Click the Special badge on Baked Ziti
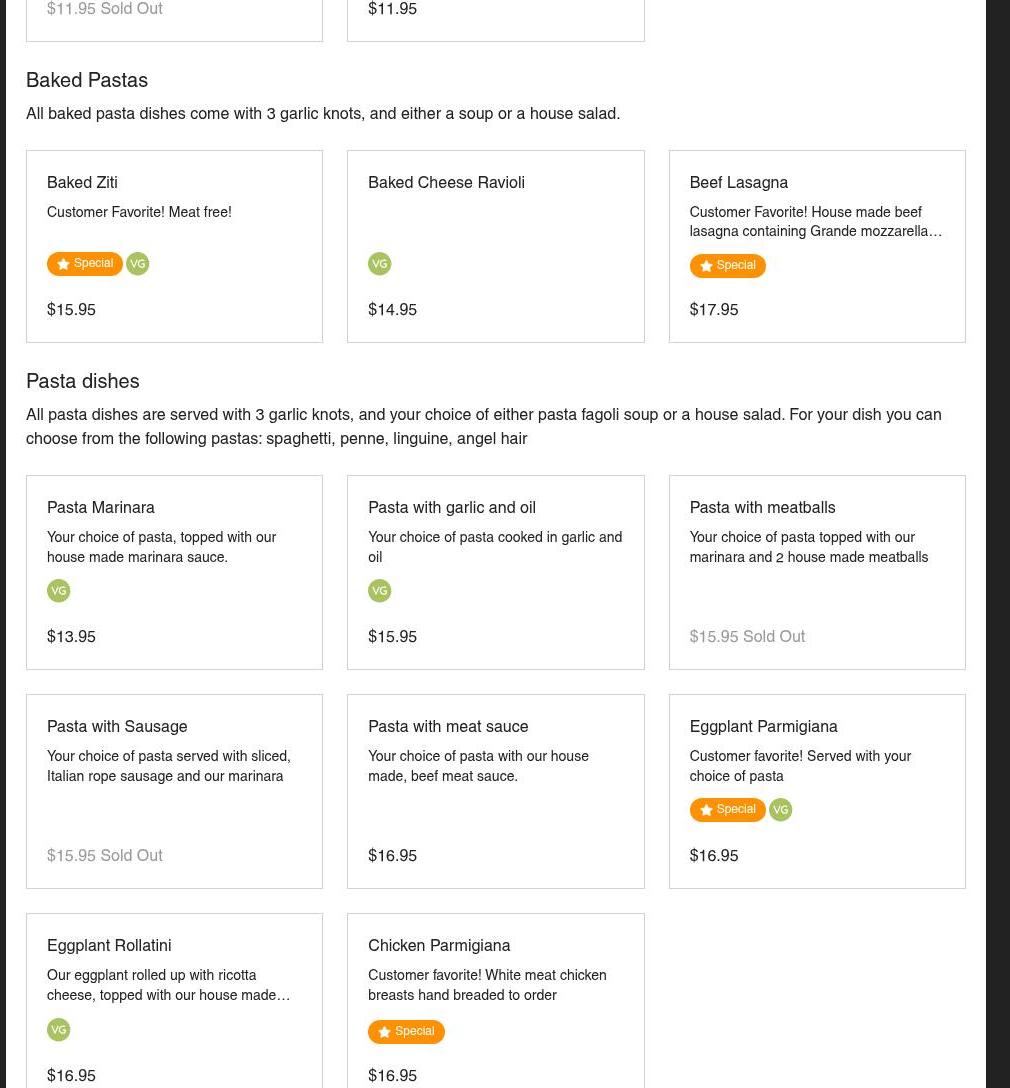1010x1088 pixels. click(85, 264)
